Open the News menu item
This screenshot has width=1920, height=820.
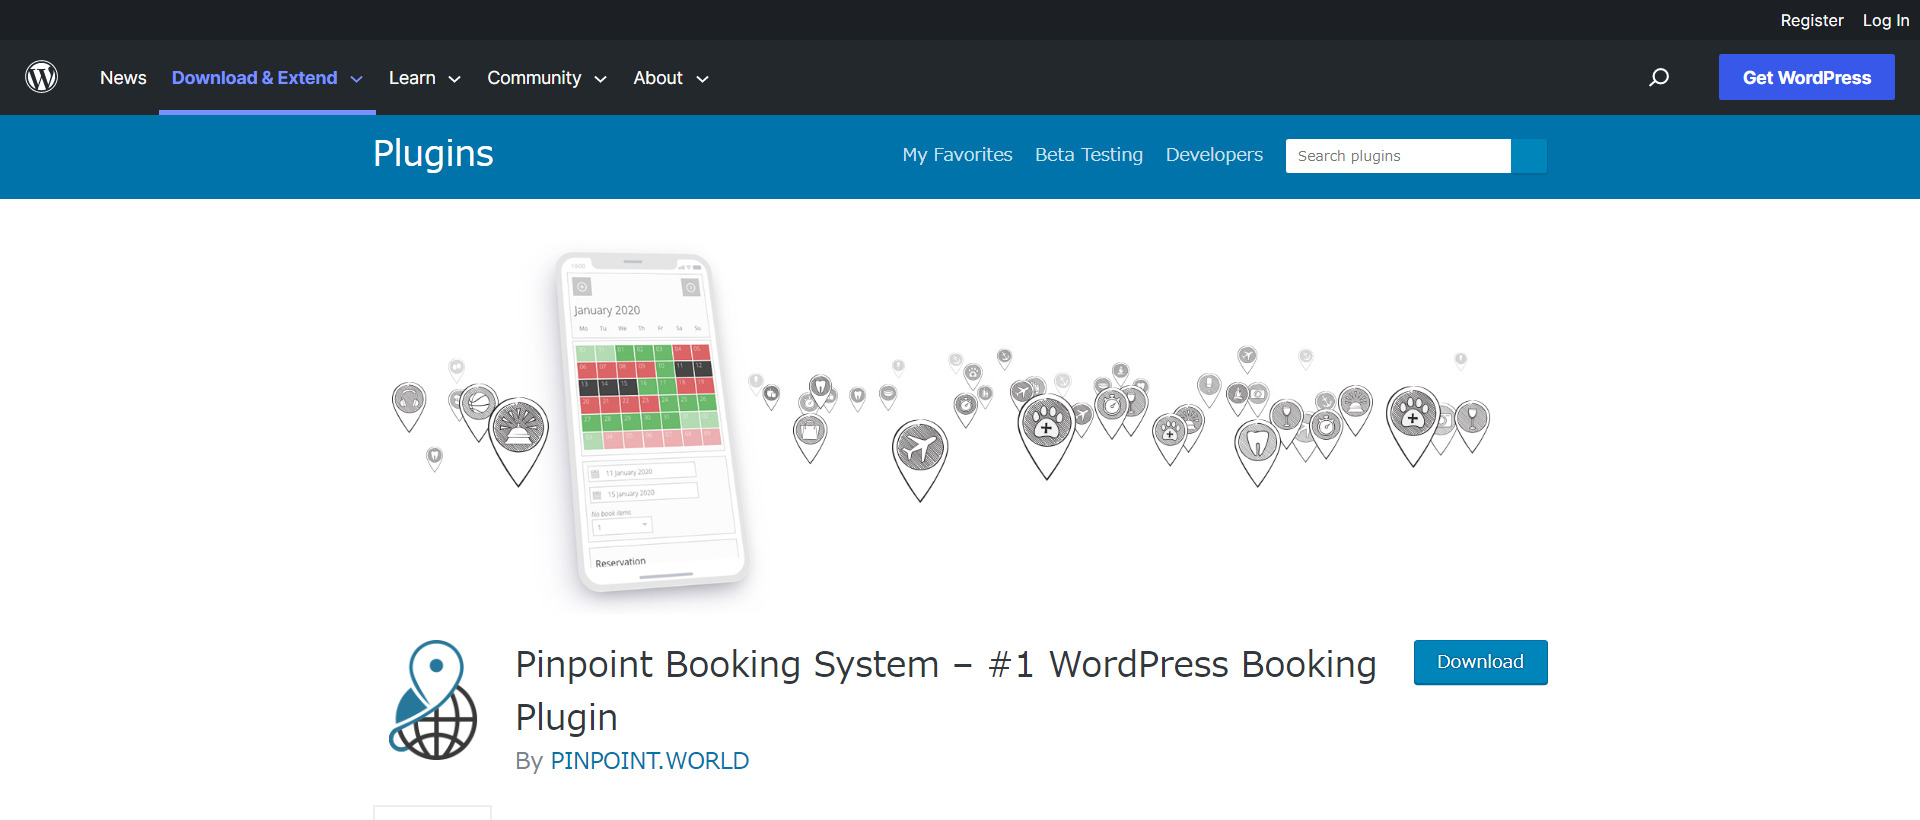[x=123, y=78]
